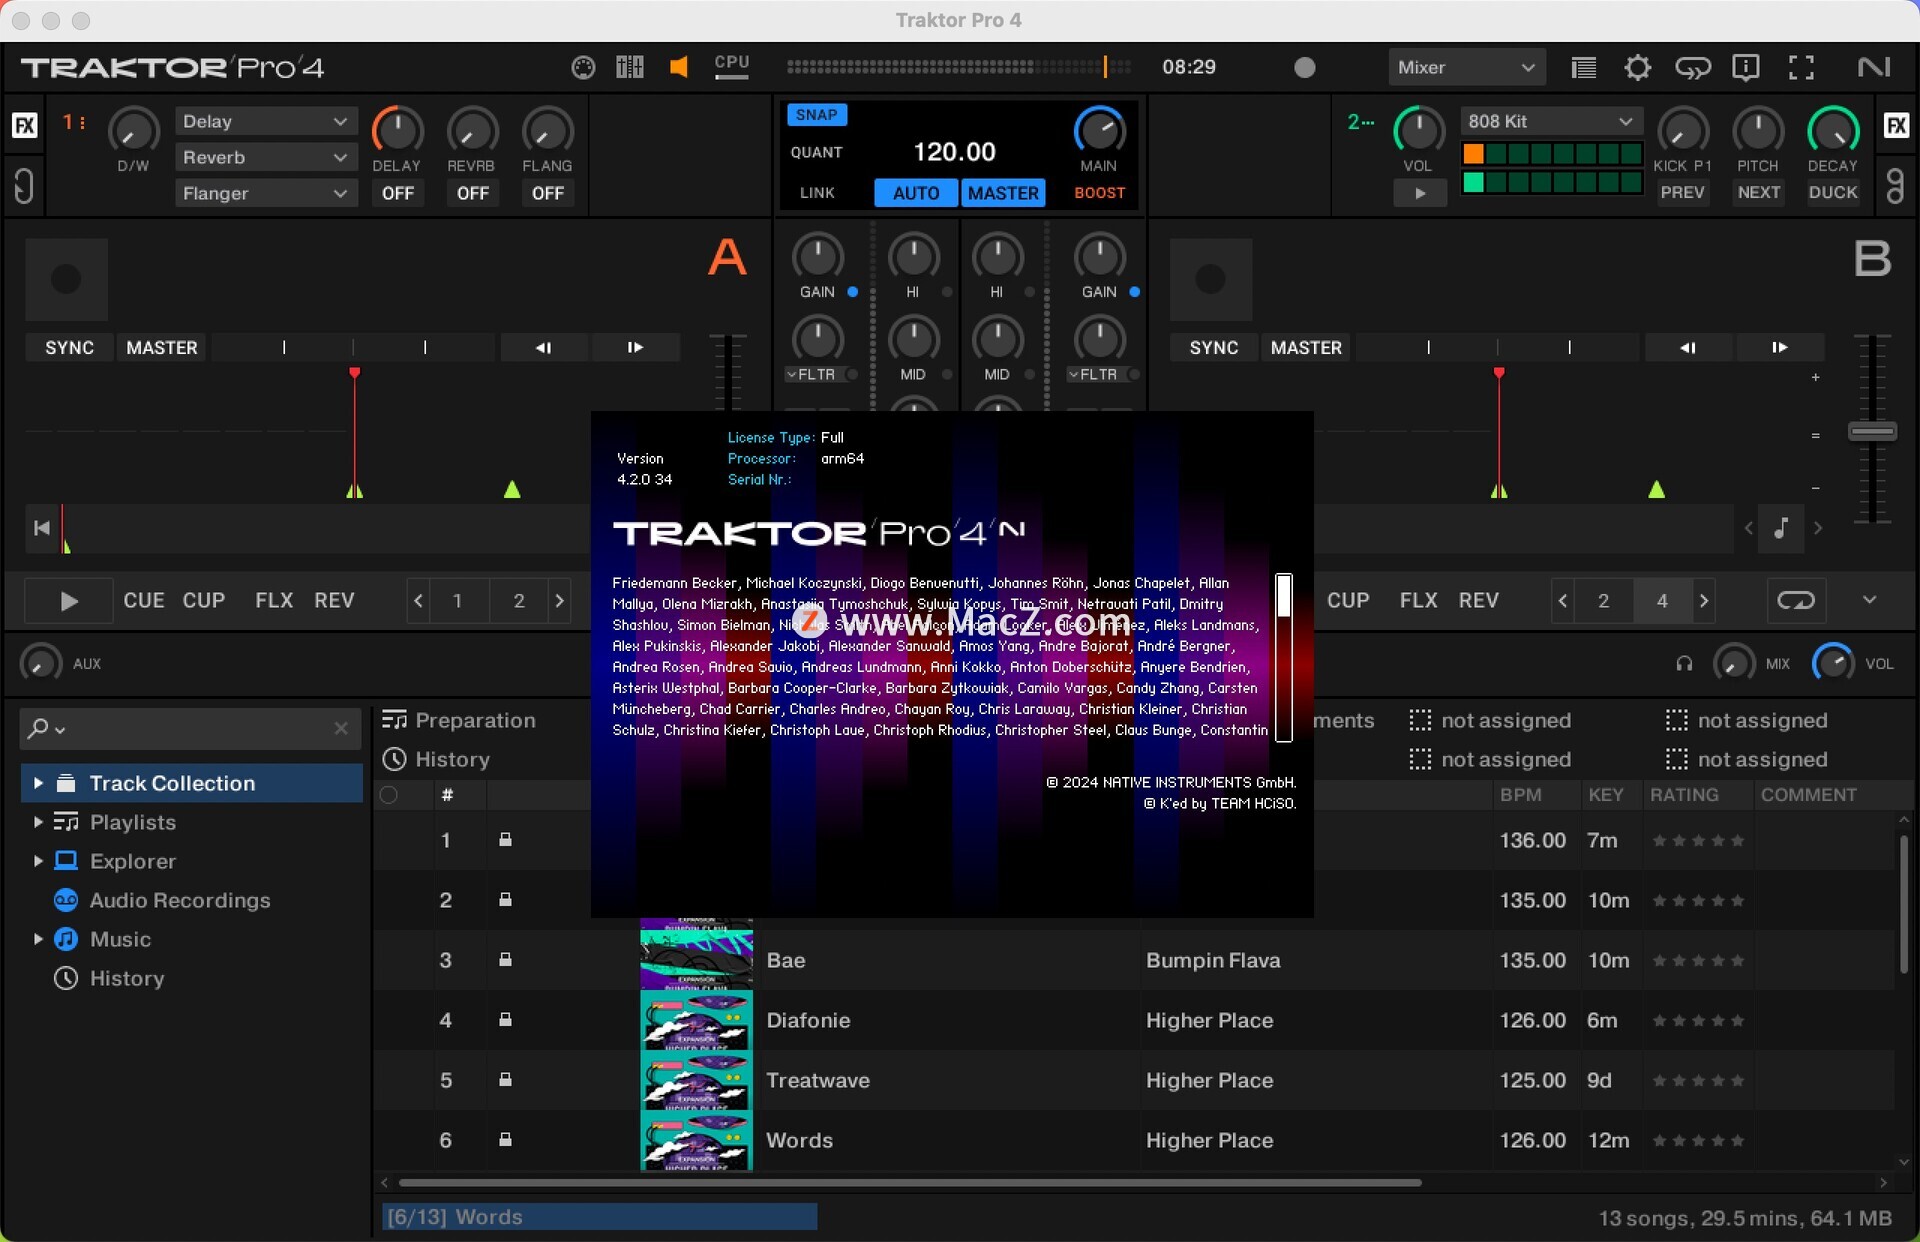This screenshot has width=1920, height=1242.
Task: Select the Diafonie track artwork thumbnail
Action: click(x=696, y=1020)
